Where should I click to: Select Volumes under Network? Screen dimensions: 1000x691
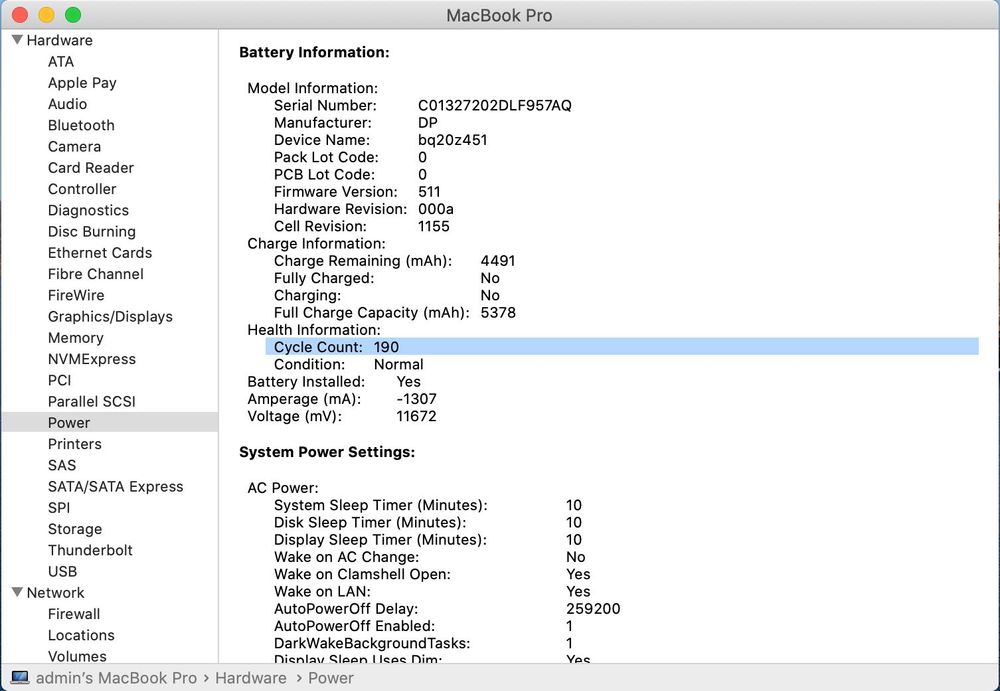[x=77, y=656]
